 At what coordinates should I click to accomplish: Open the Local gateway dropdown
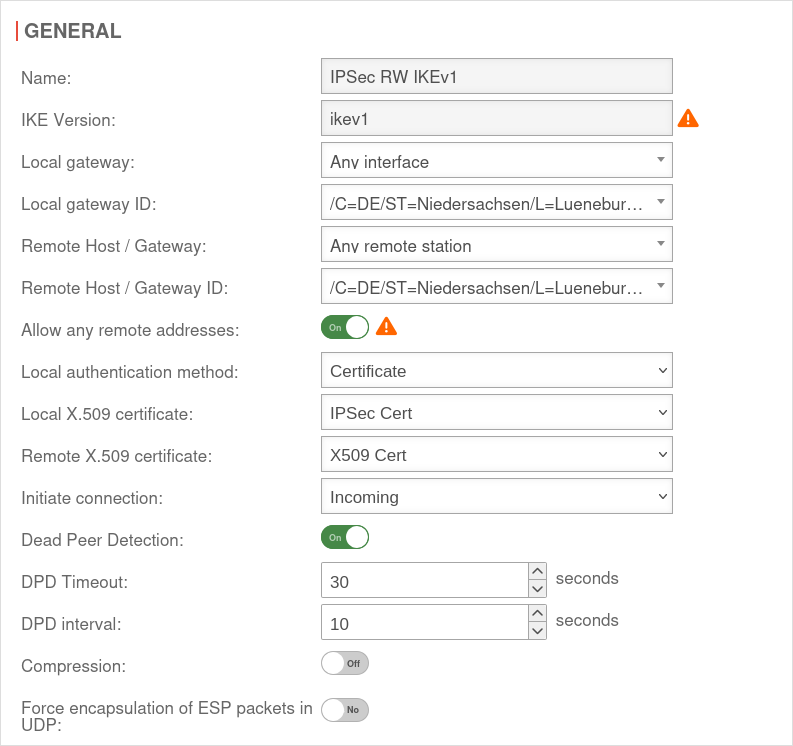pyautogui.click(x=496, y=160)
